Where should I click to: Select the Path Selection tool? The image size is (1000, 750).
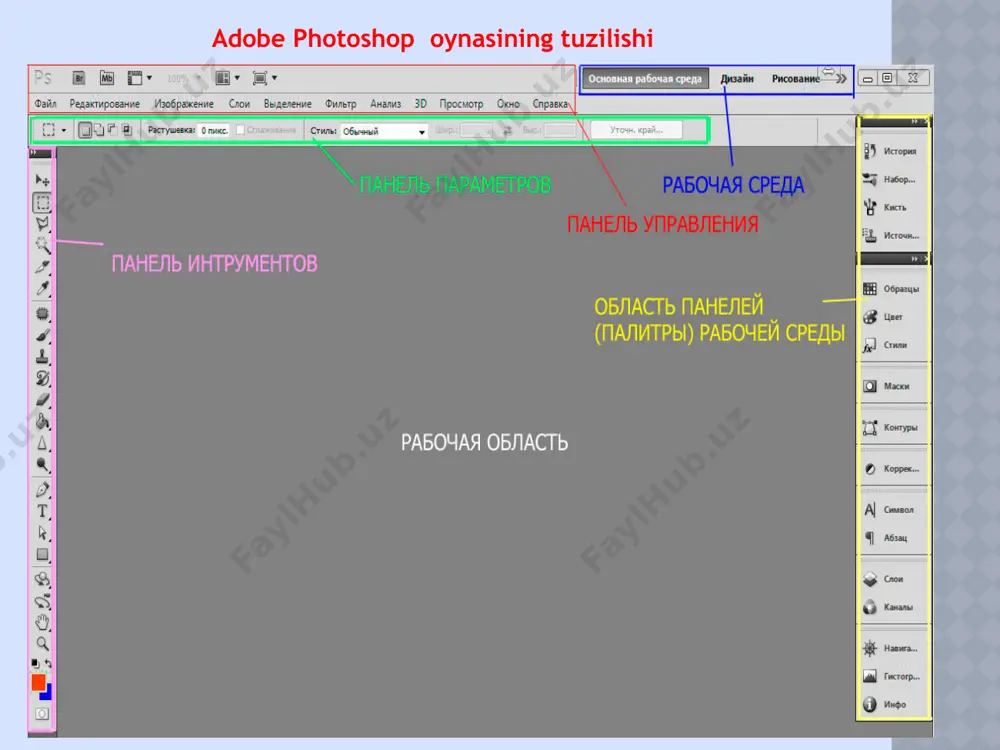point(42,533)
